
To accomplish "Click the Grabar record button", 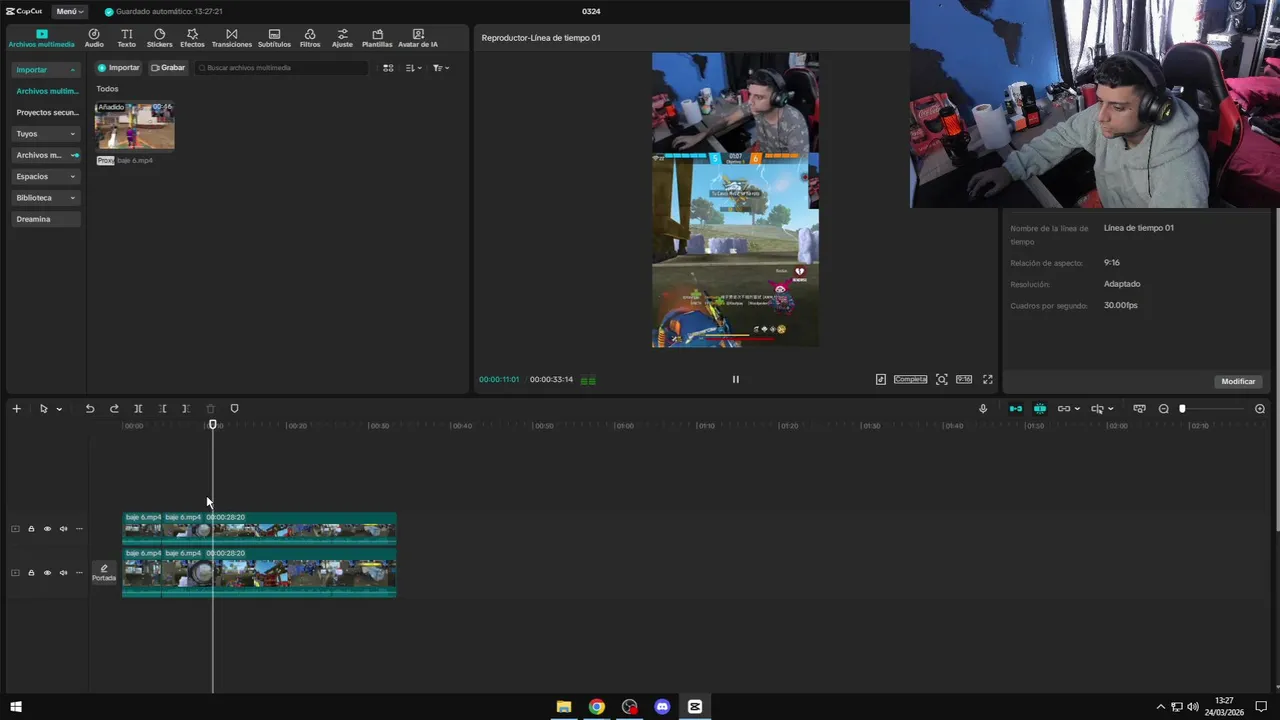I will coord(168,68).
